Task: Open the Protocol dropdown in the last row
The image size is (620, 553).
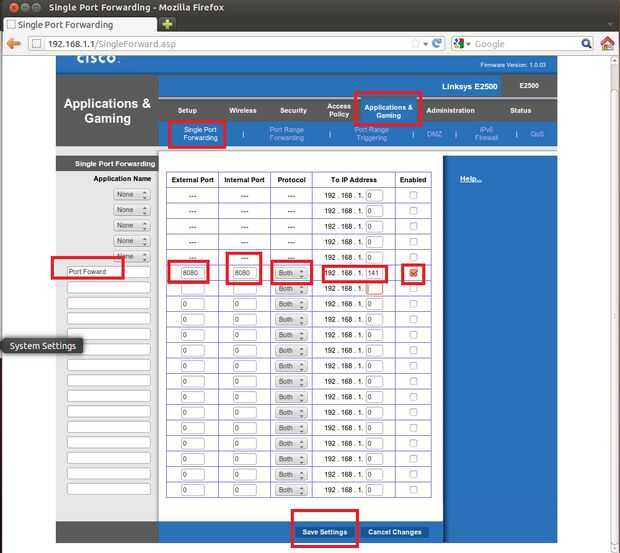Action: coord(291,490)
